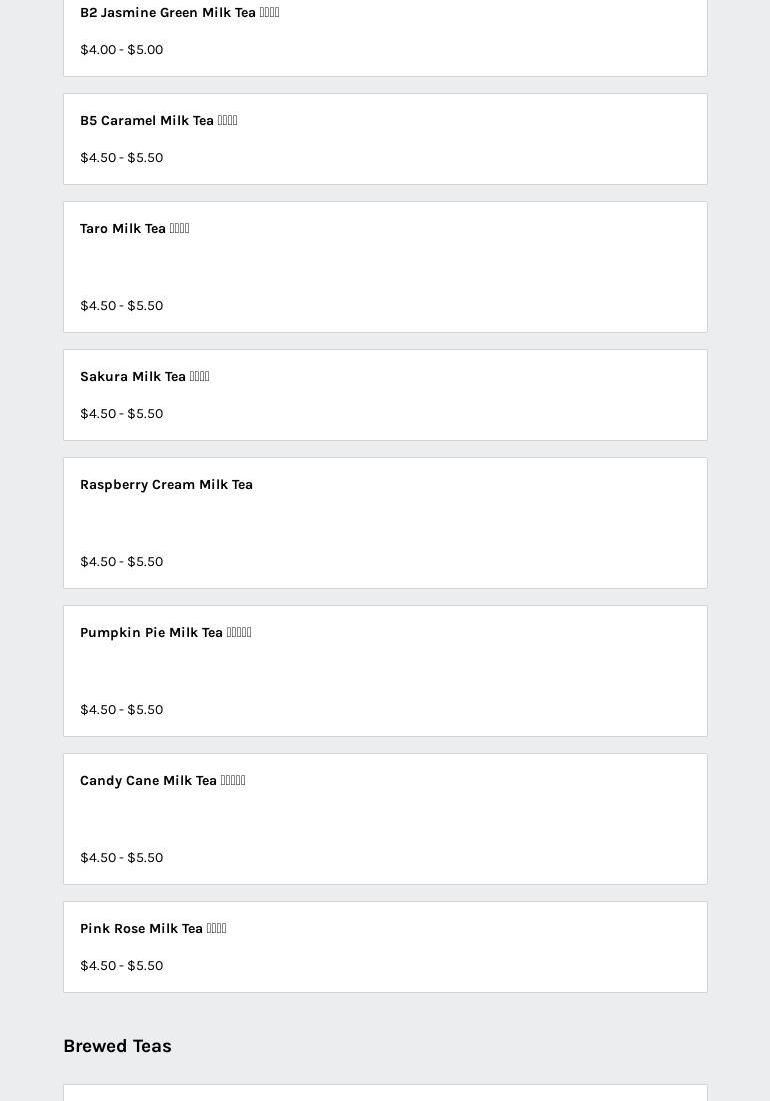770x1101 pixels.
Task: Click the blank space between Candy Cane title and price
Action: tap(385, 819)
